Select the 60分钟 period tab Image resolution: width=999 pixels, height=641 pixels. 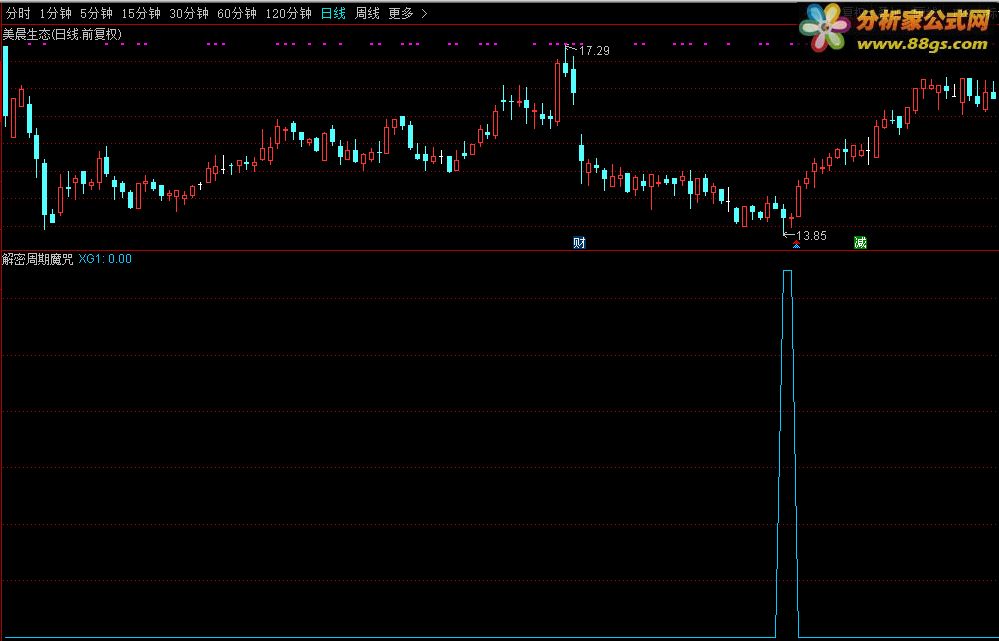point(236,13)
